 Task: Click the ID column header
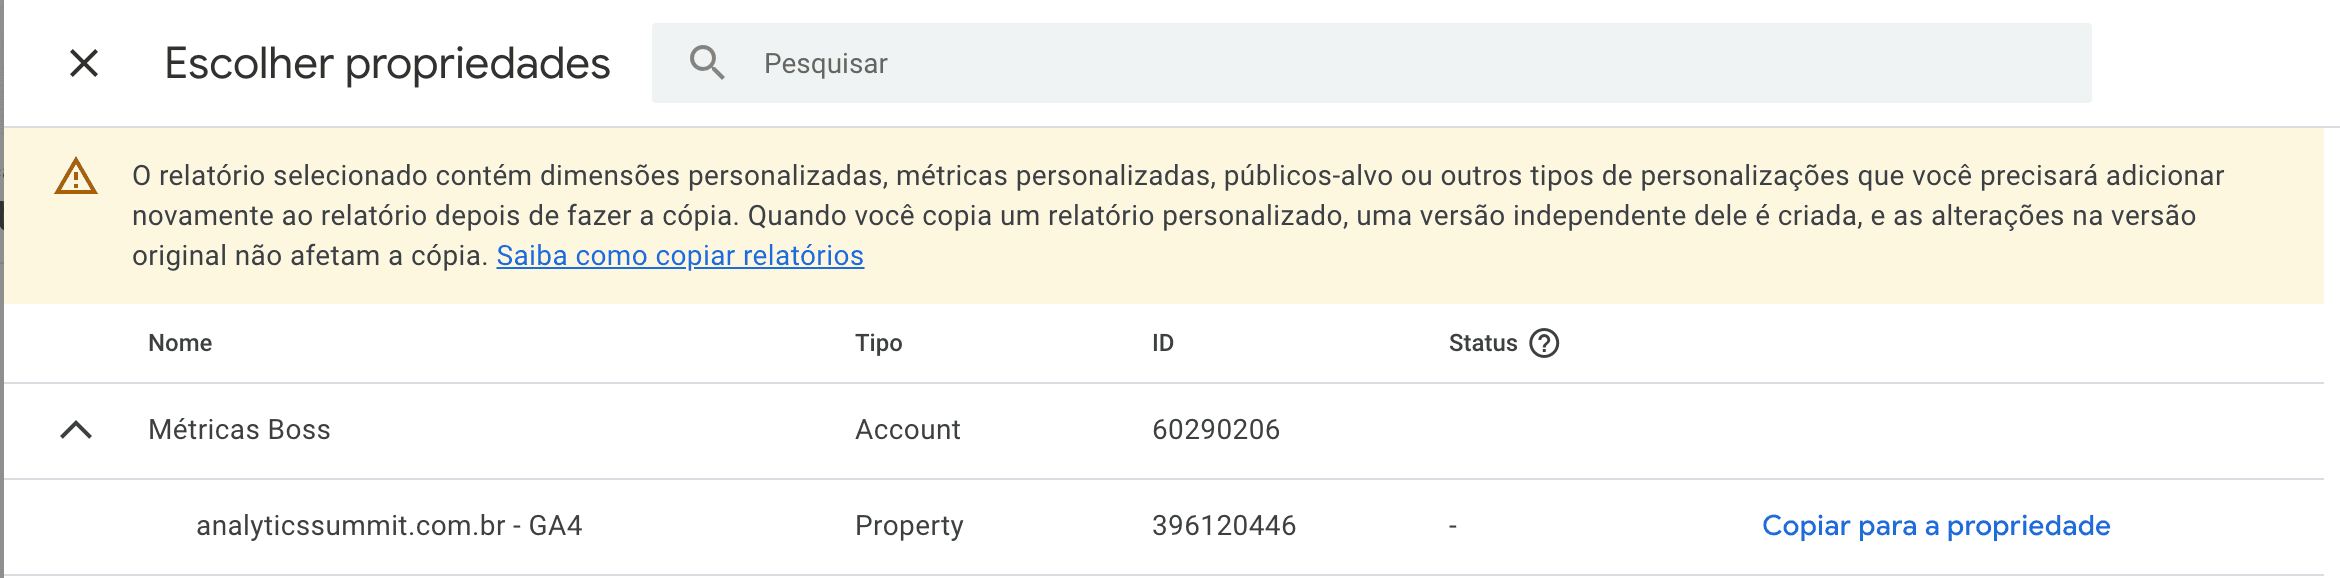pyautogui.click(x=1162, y=343)
